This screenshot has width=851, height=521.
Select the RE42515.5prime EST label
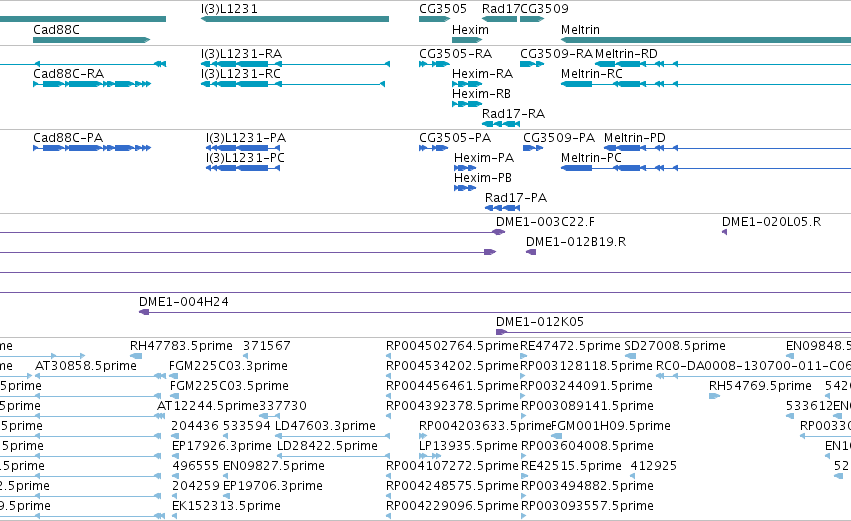[x=571, y=466]
